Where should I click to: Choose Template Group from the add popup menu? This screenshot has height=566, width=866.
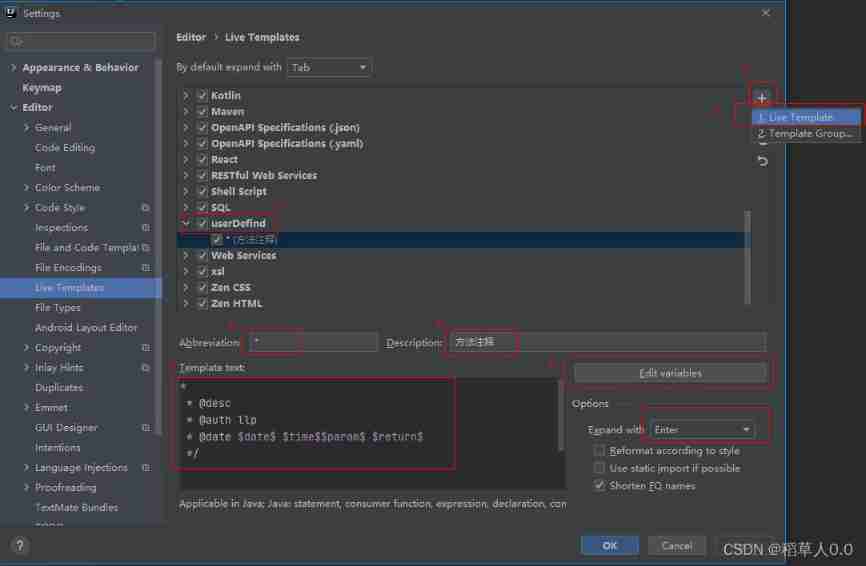pyautogui.click(x=806, y=133)
